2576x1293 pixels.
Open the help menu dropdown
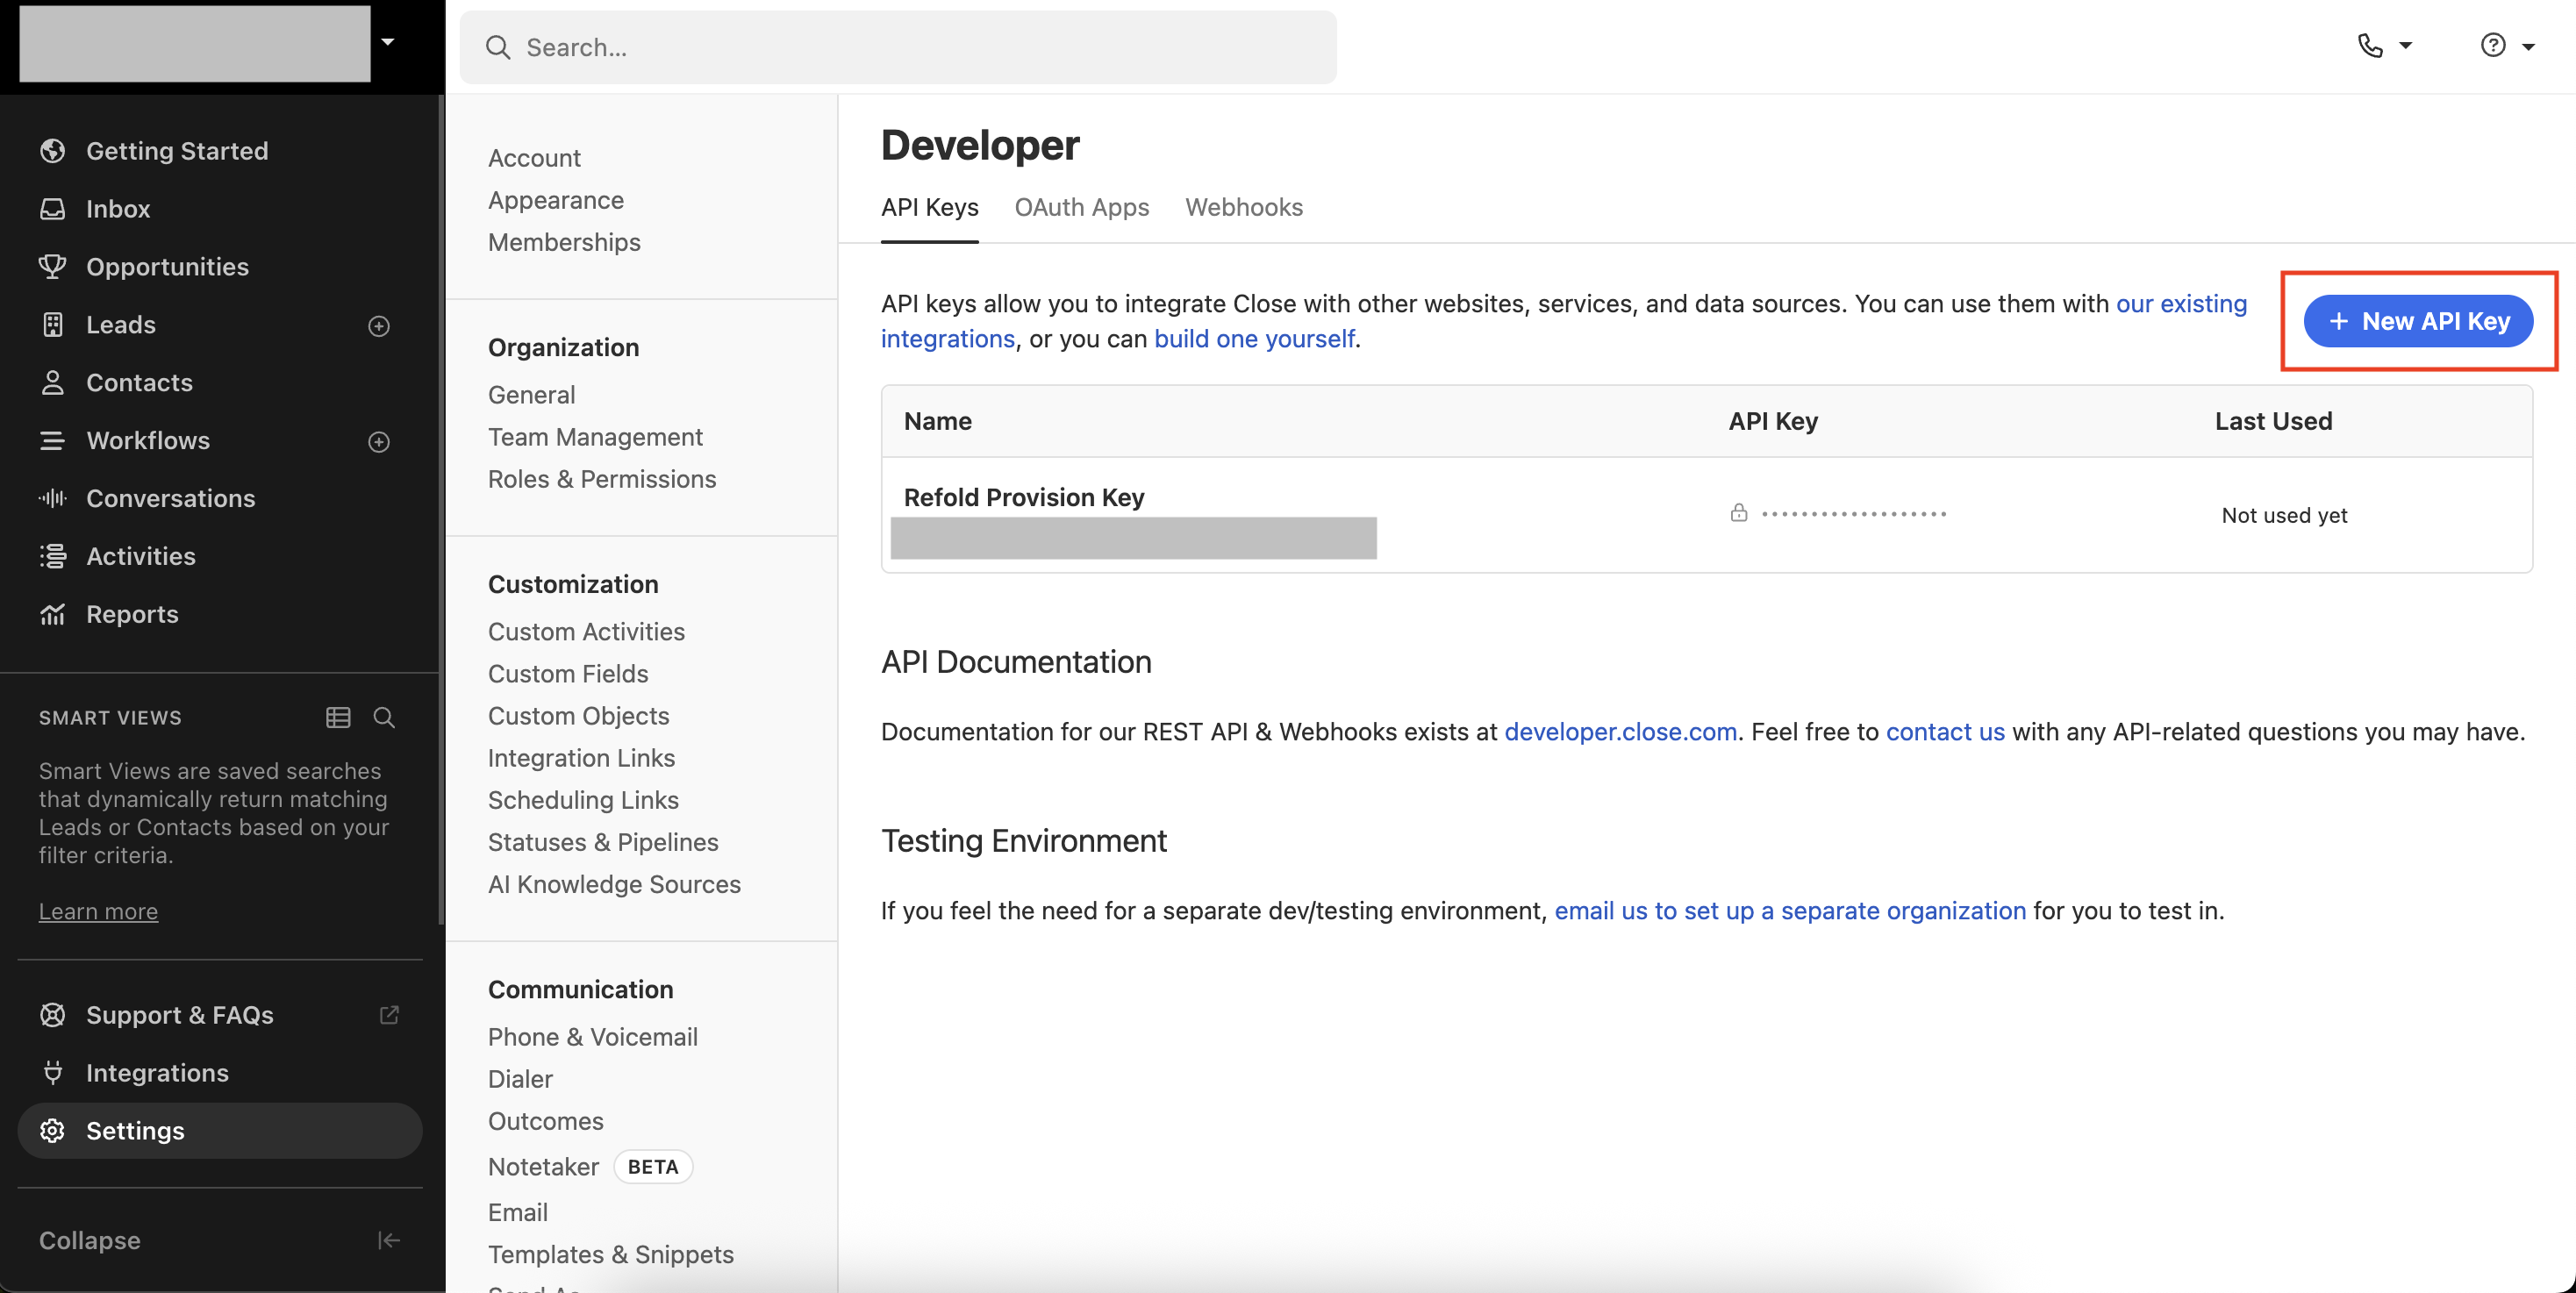click(x=2494, y=45)
